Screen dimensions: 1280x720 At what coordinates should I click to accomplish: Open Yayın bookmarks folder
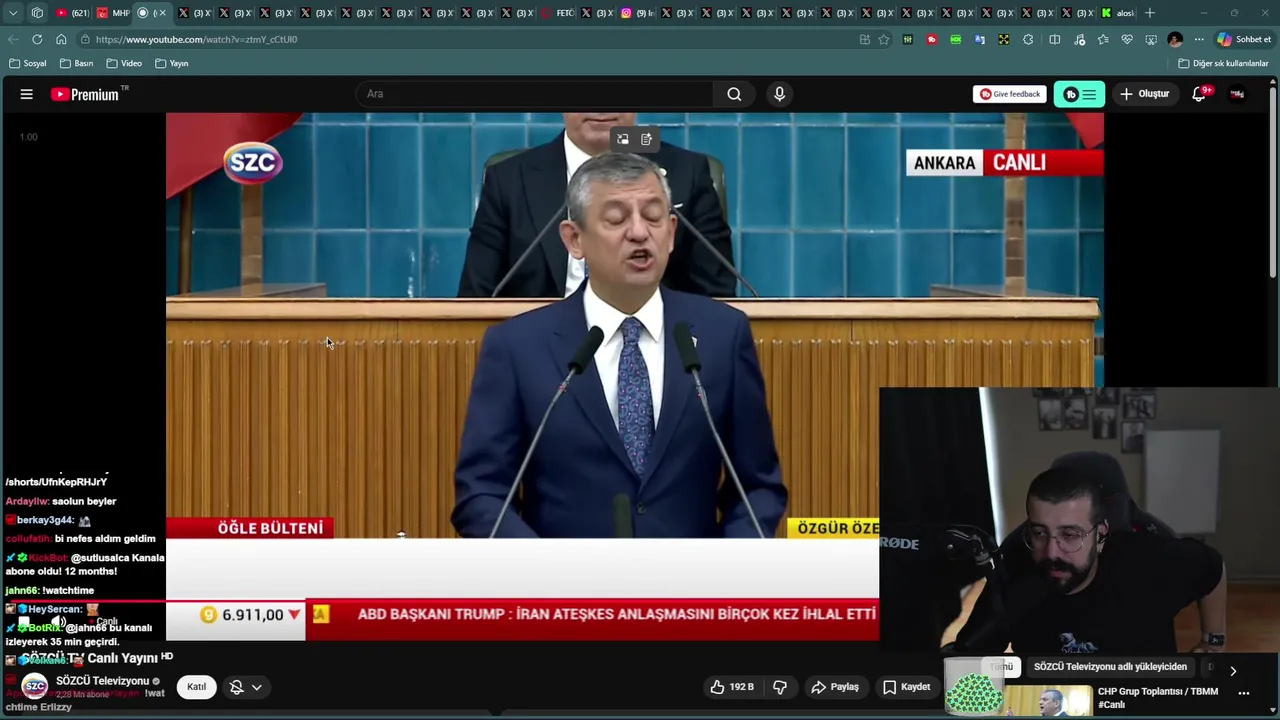pyautogui.click(x=172, y=63)
